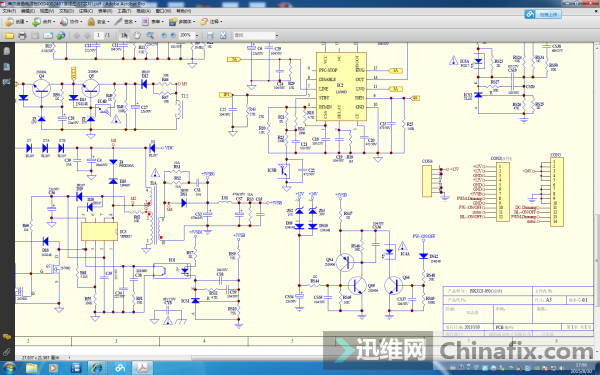Open the Comments panel in sidebar
Screen dimensions: 600x375
(x=7, y=337)
